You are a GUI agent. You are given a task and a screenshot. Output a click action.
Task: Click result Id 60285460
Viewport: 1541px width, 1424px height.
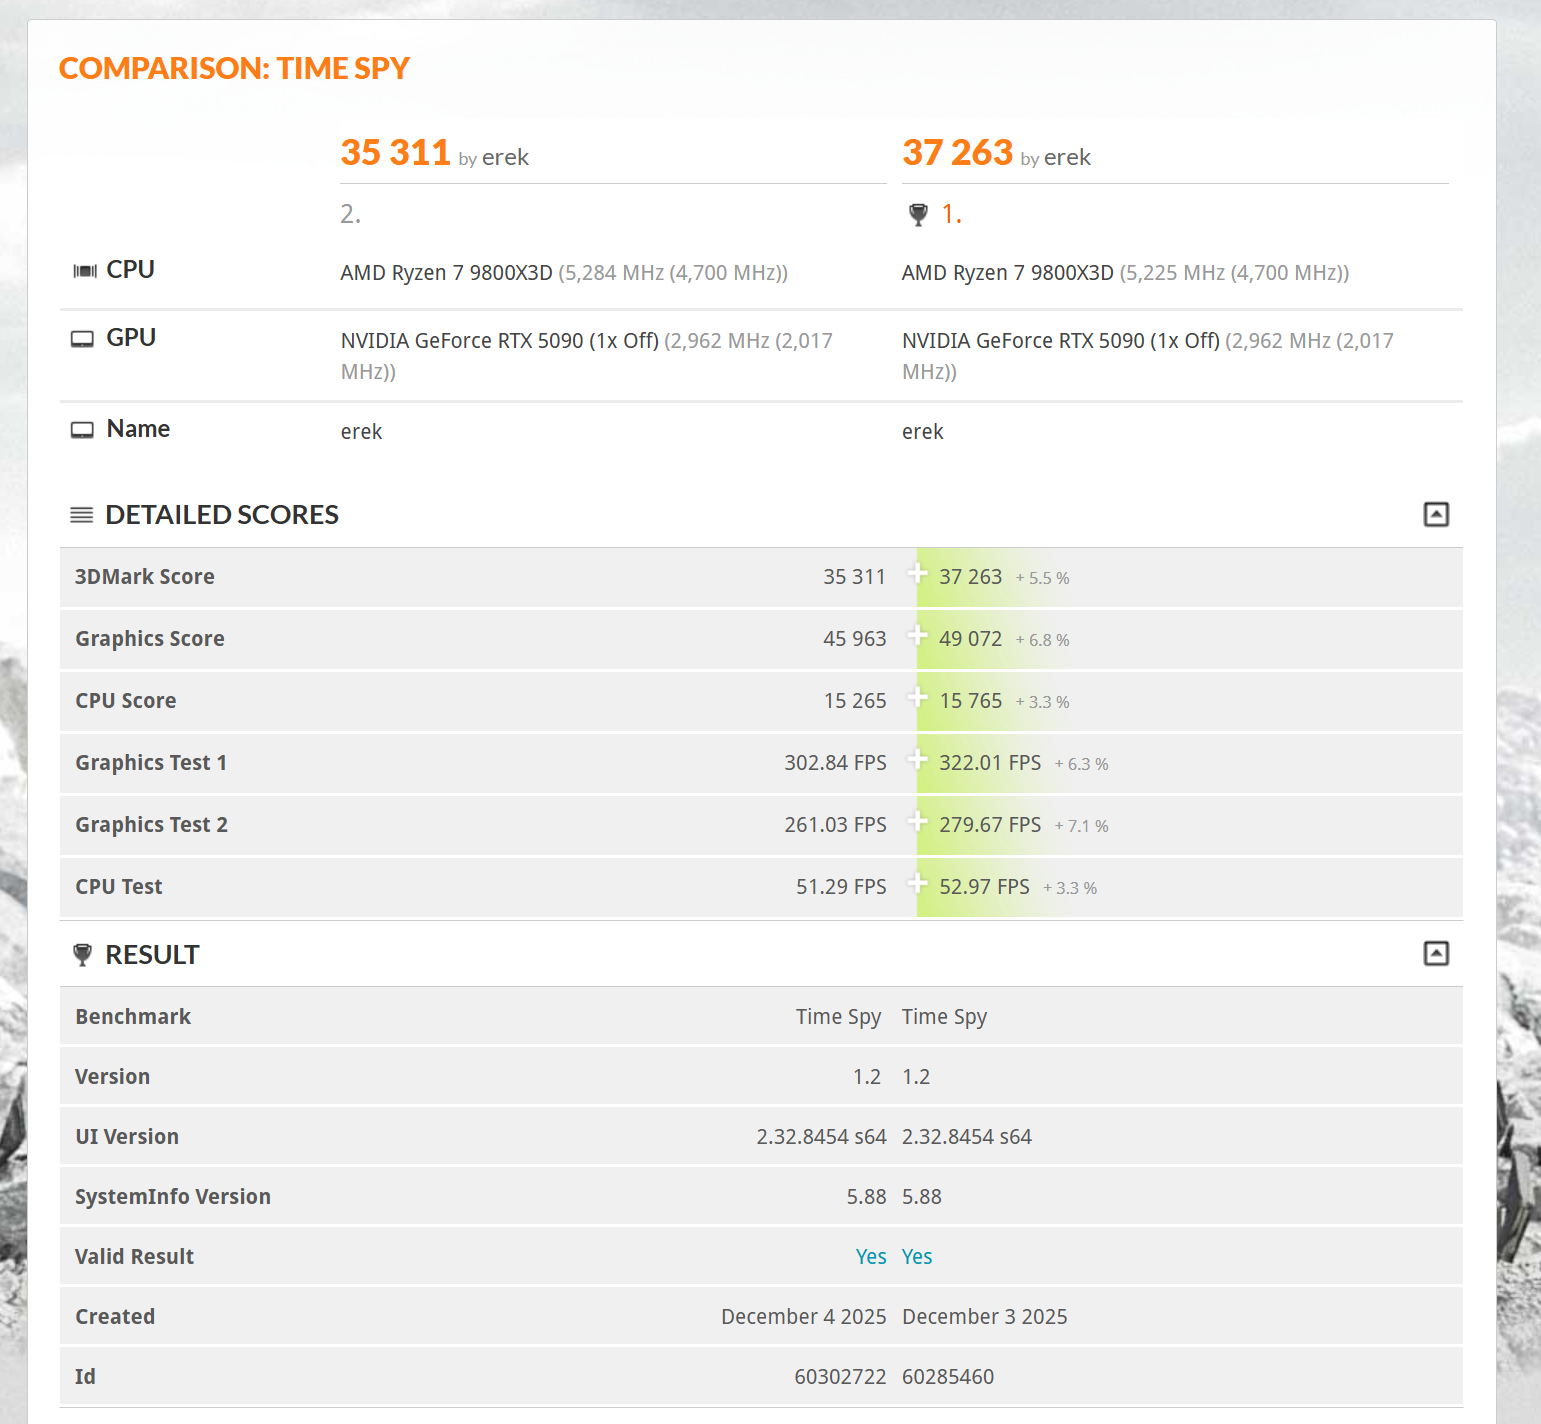click(x=948, y=1377)
